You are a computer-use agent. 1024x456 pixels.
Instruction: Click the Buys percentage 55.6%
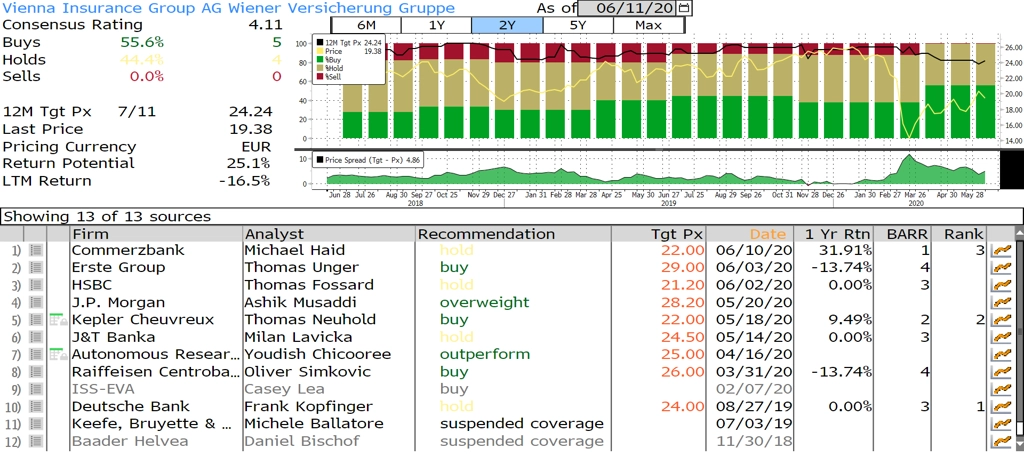click(x=142, y=42)
